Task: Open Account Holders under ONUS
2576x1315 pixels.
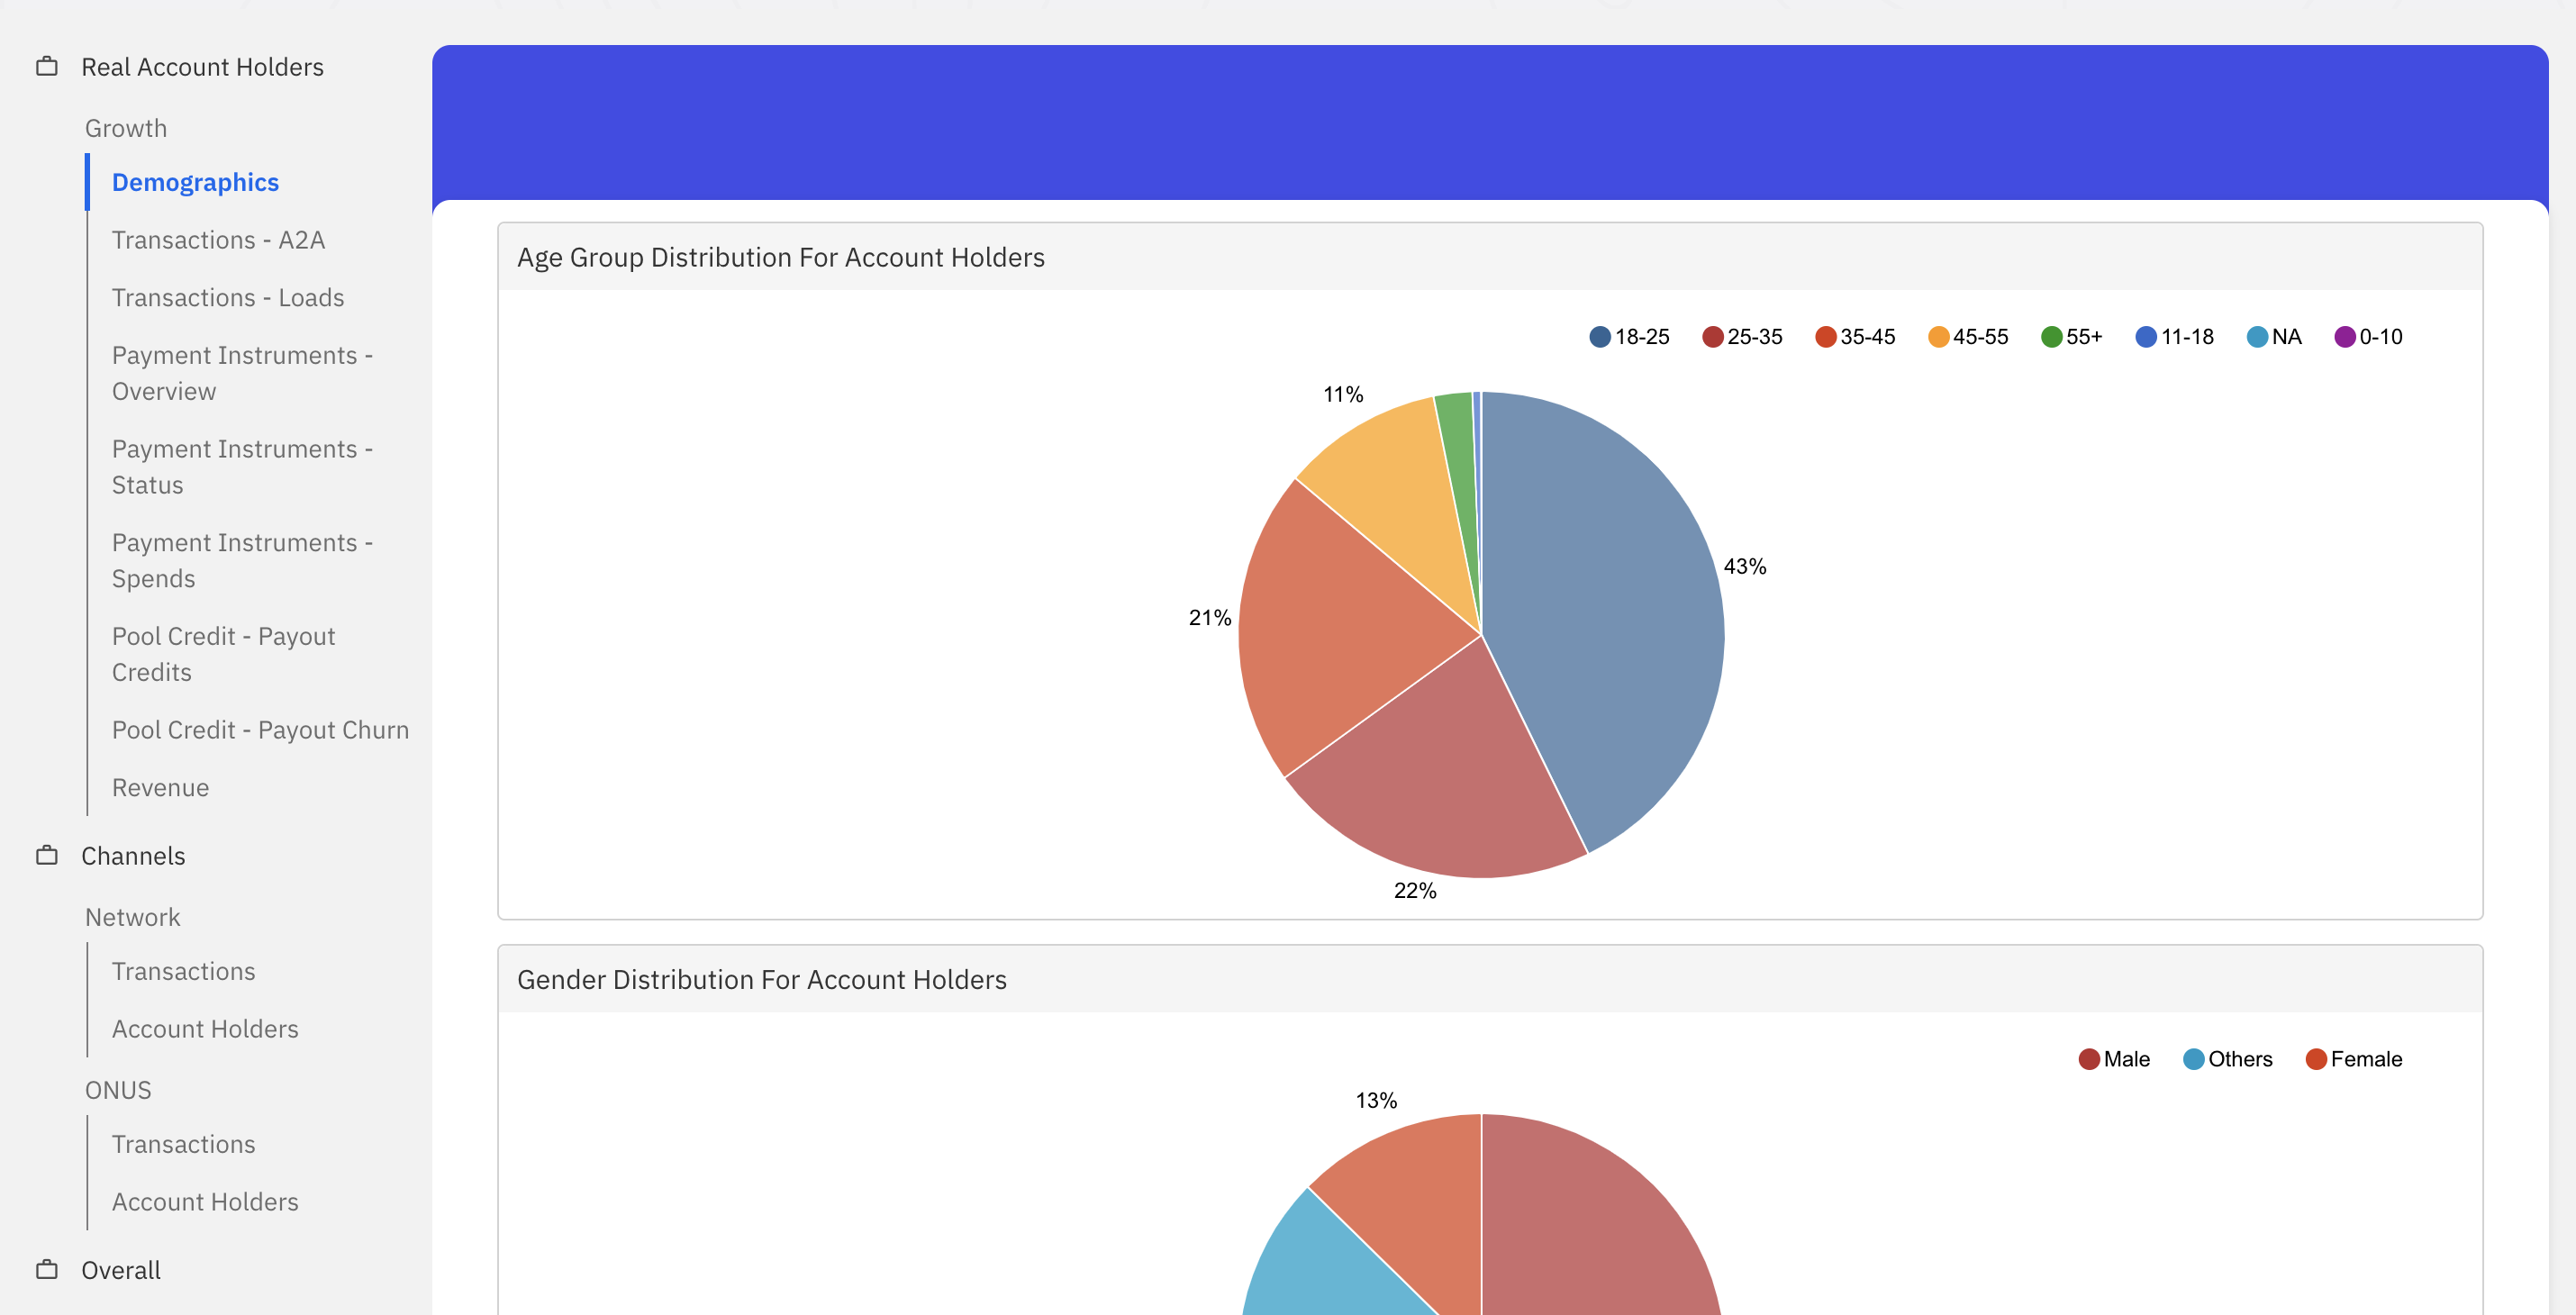Action: tap(205, 1202)
